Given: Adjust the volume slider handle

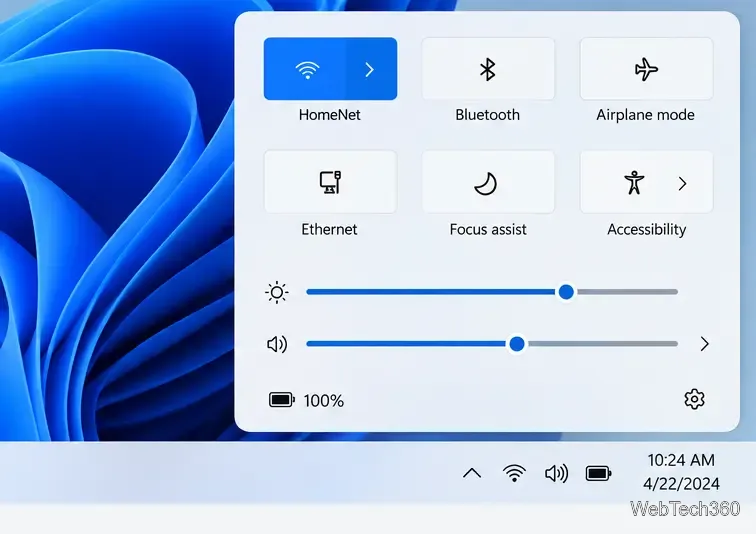Looking at the screenshot, I should click(517, 344).
